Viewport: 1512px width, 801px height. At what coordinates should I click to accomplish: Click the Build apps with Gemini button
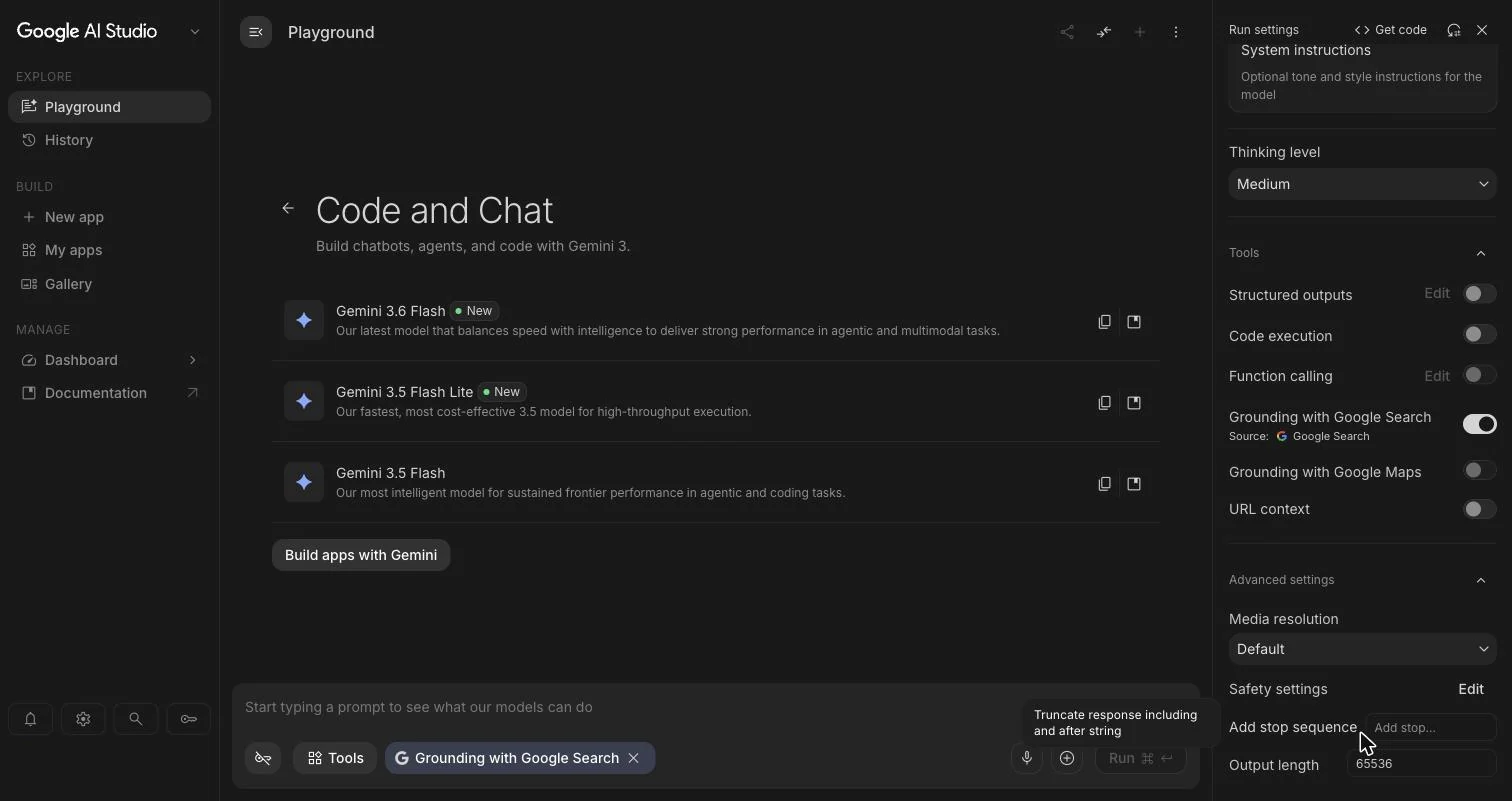(361, 555)
